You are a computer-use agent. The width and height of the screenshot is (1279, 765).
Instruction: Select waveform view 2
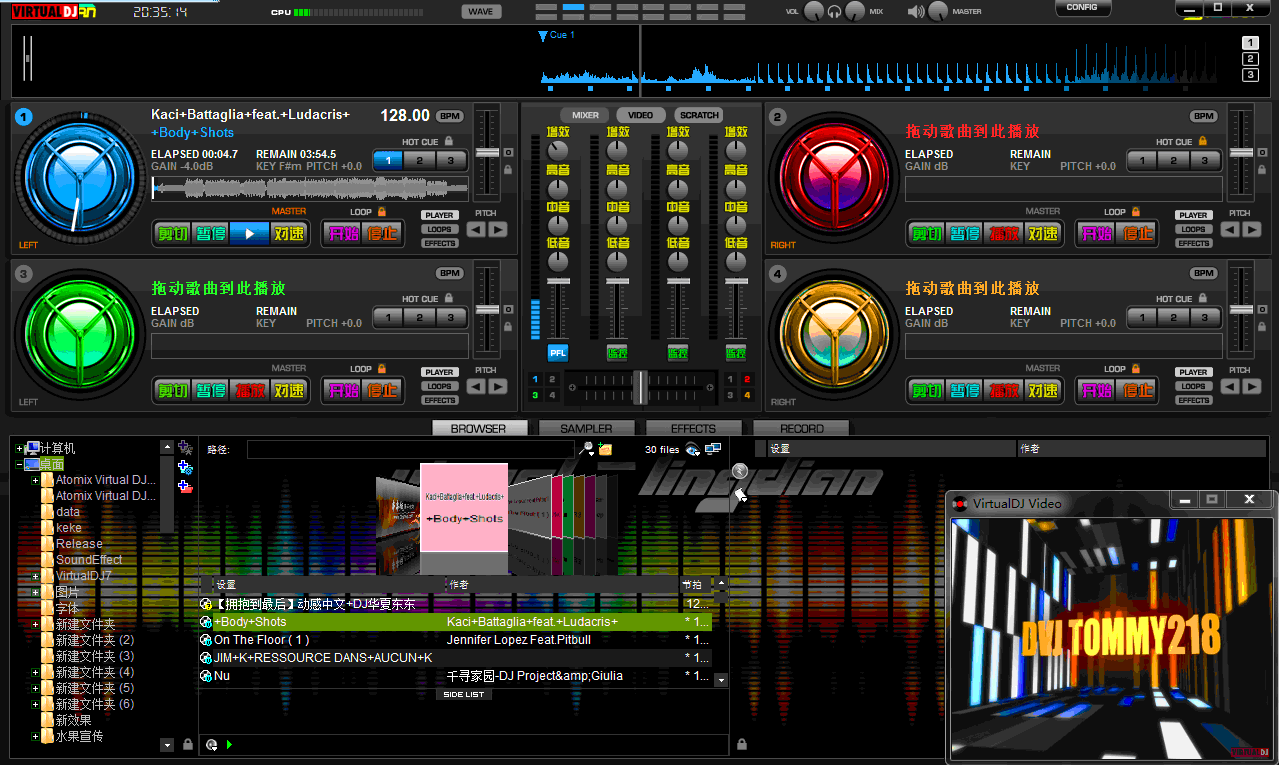click(1250, 59)
